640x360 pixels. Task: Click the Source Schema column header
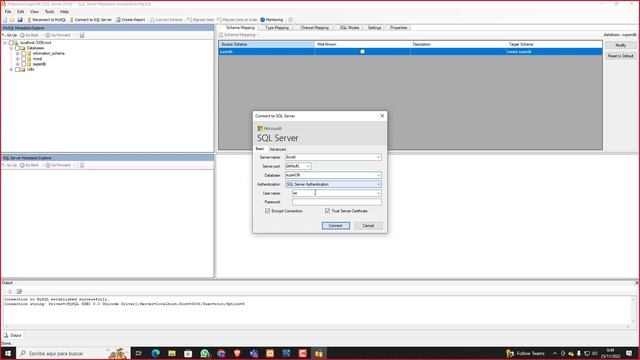[x=267, y=44]
